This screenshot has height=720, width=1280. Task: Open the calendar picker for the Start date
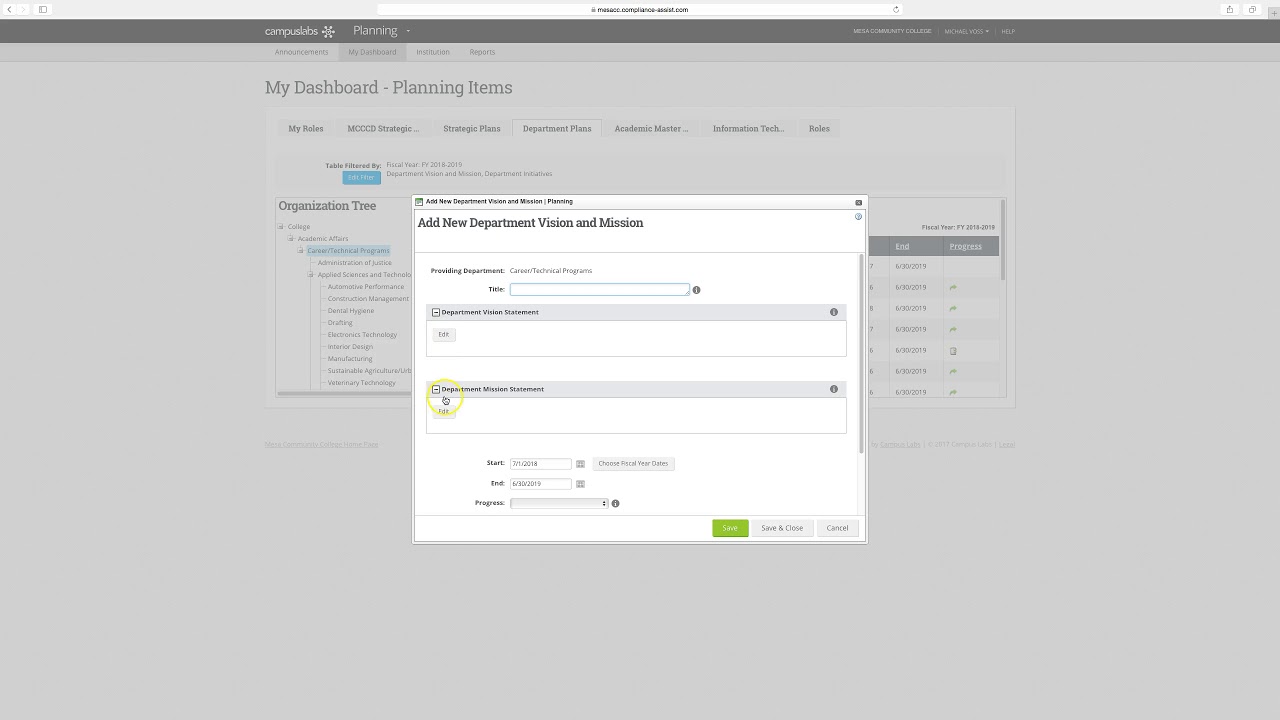tap(580, 464)
